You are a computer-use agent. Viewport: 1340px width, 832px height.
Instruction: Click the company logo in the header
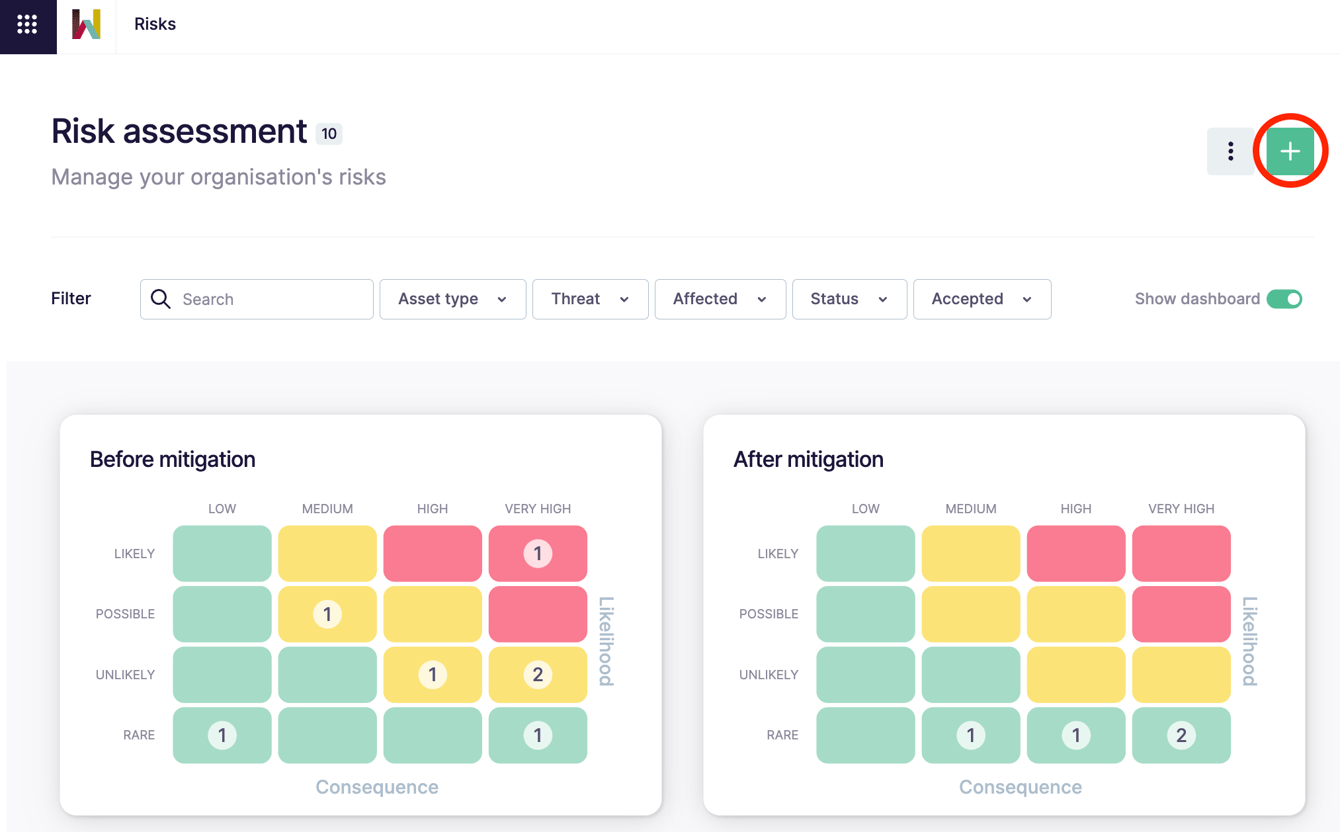86,27
